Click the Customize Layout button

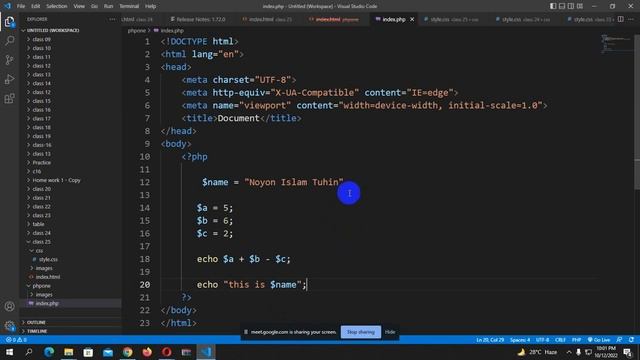580,6
